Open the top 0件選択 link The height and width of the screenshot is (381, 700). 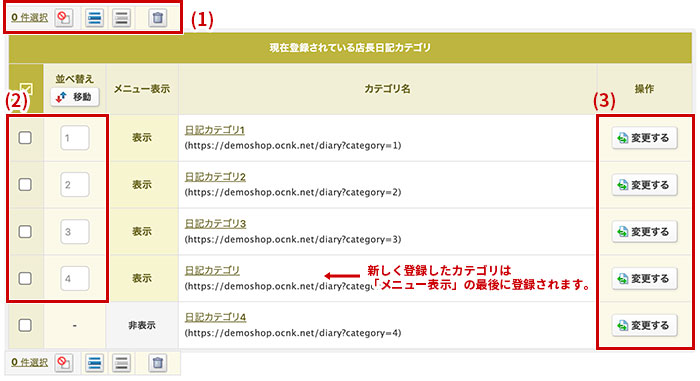click(x=29, y=18)
